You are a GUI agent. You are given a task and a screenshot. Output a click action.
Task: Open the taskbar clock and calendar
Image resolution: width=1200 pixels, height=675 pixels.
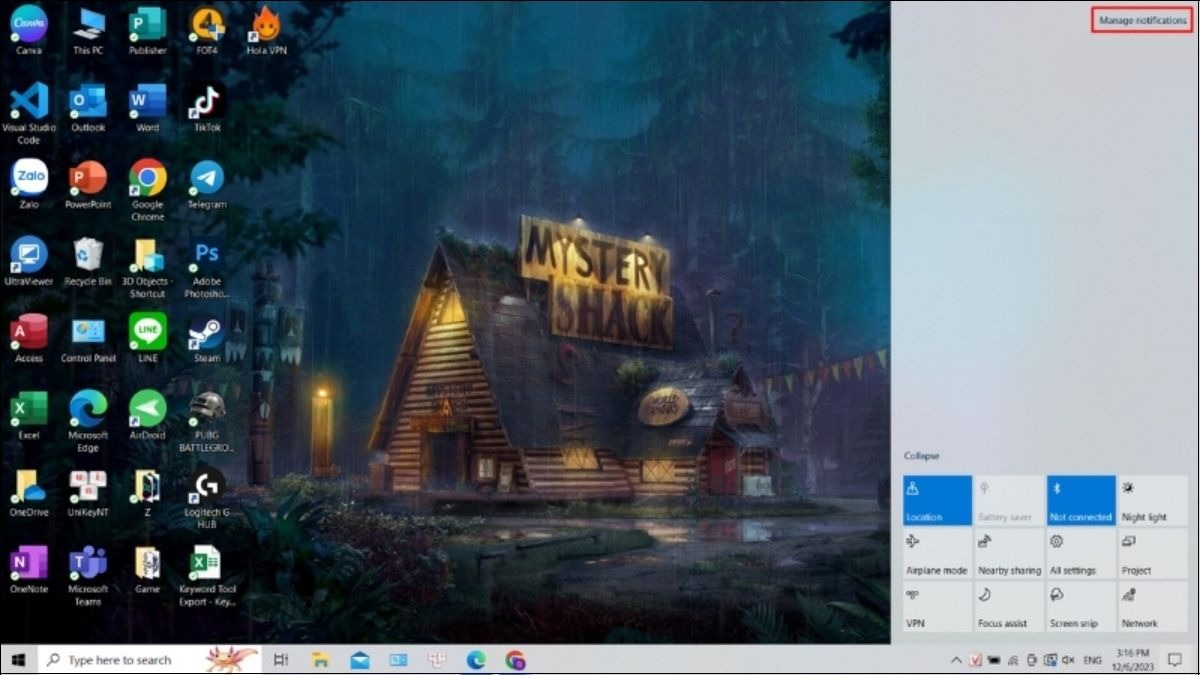point(1133,660)
